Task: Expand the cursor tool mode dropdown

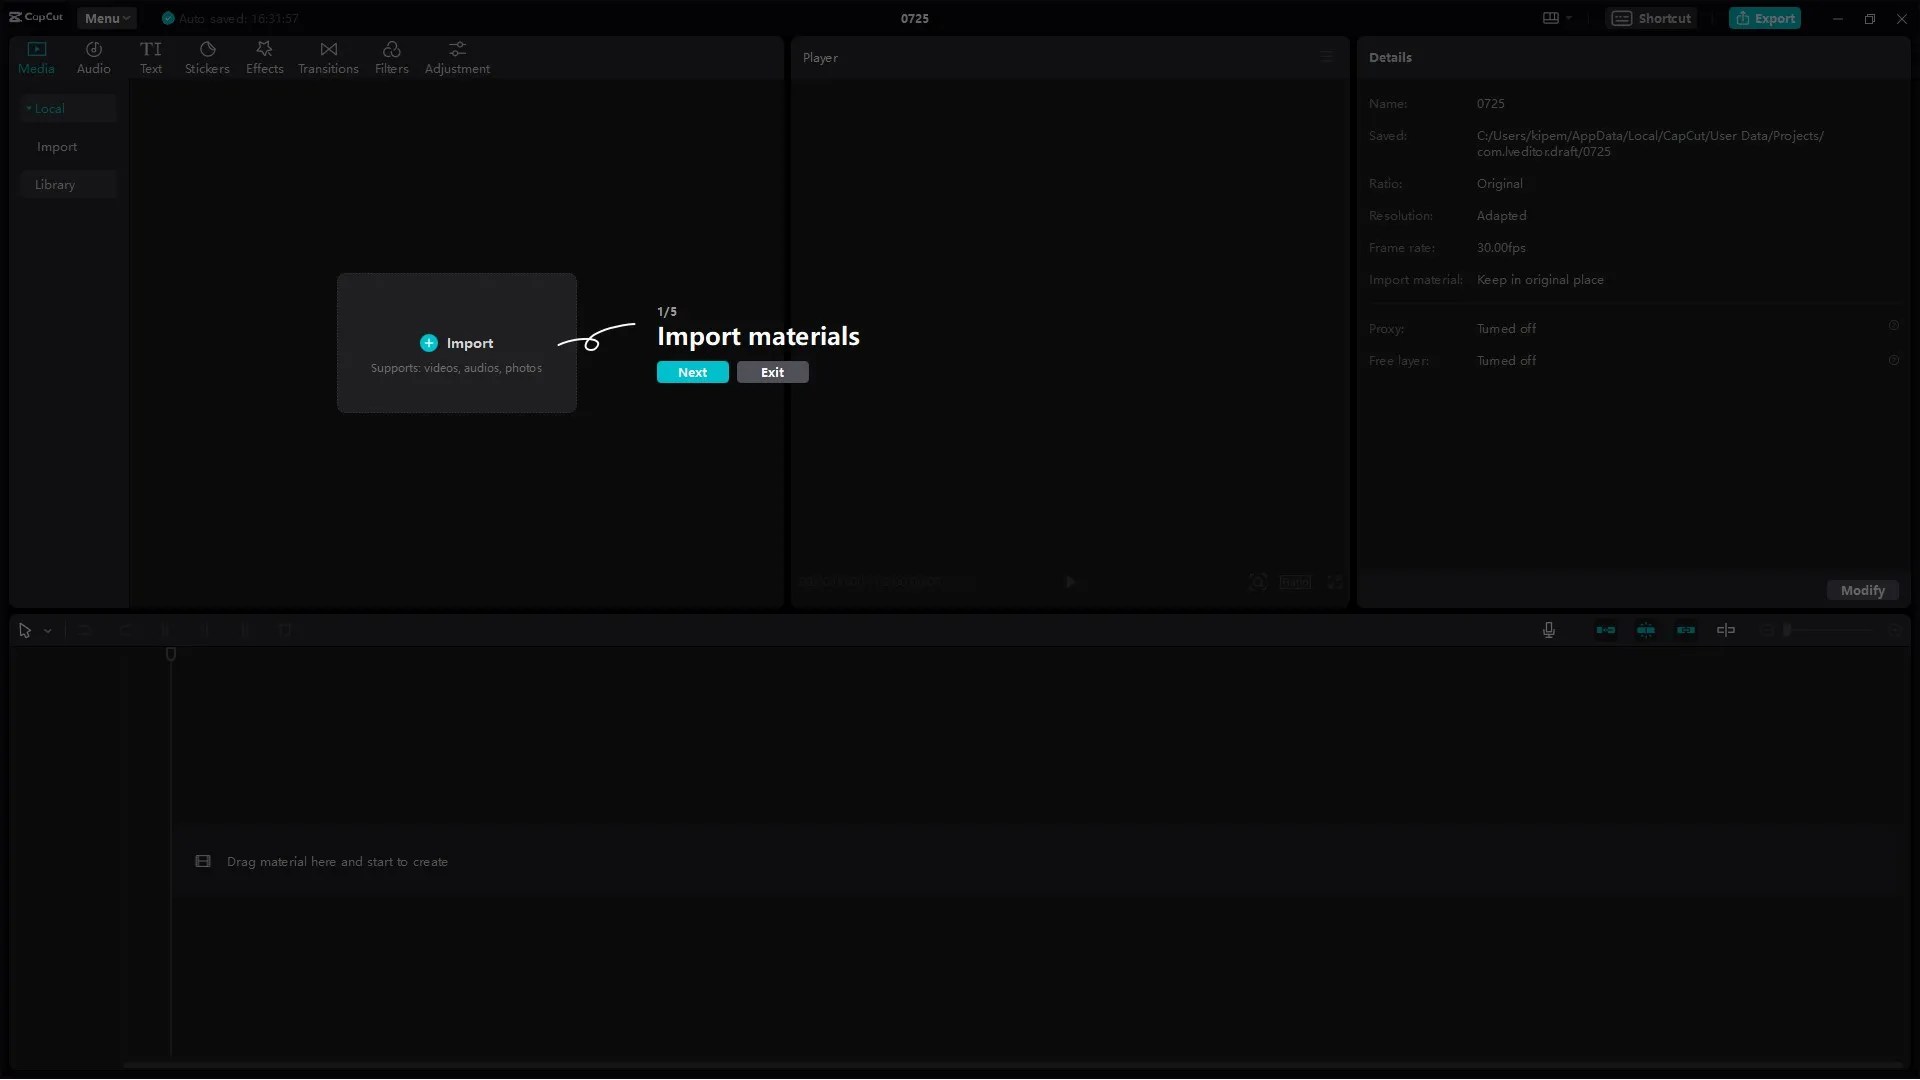Action: click(x=47, y=631)
